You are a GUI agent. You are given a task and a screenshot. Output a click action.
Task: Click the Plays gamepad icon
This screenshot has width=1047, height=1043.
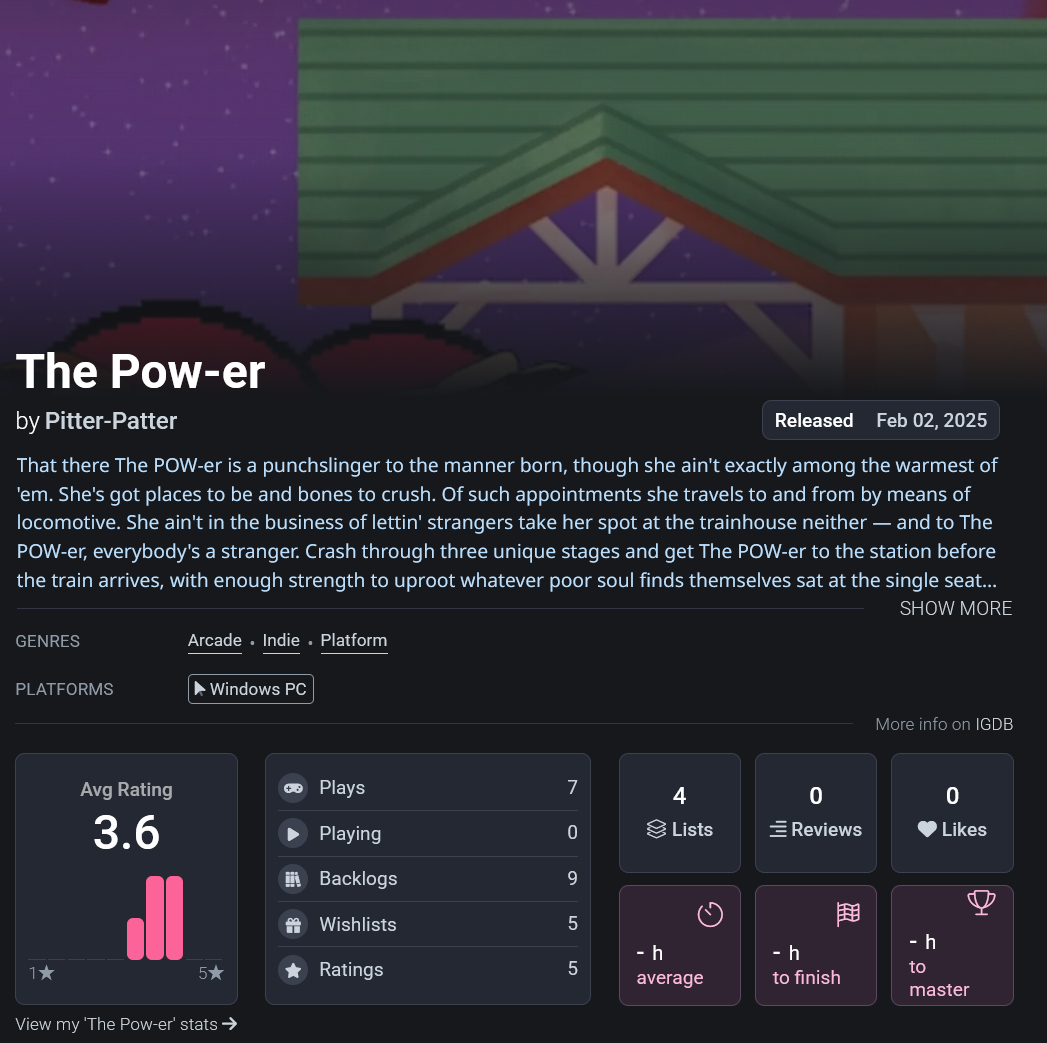pos(293,788)
